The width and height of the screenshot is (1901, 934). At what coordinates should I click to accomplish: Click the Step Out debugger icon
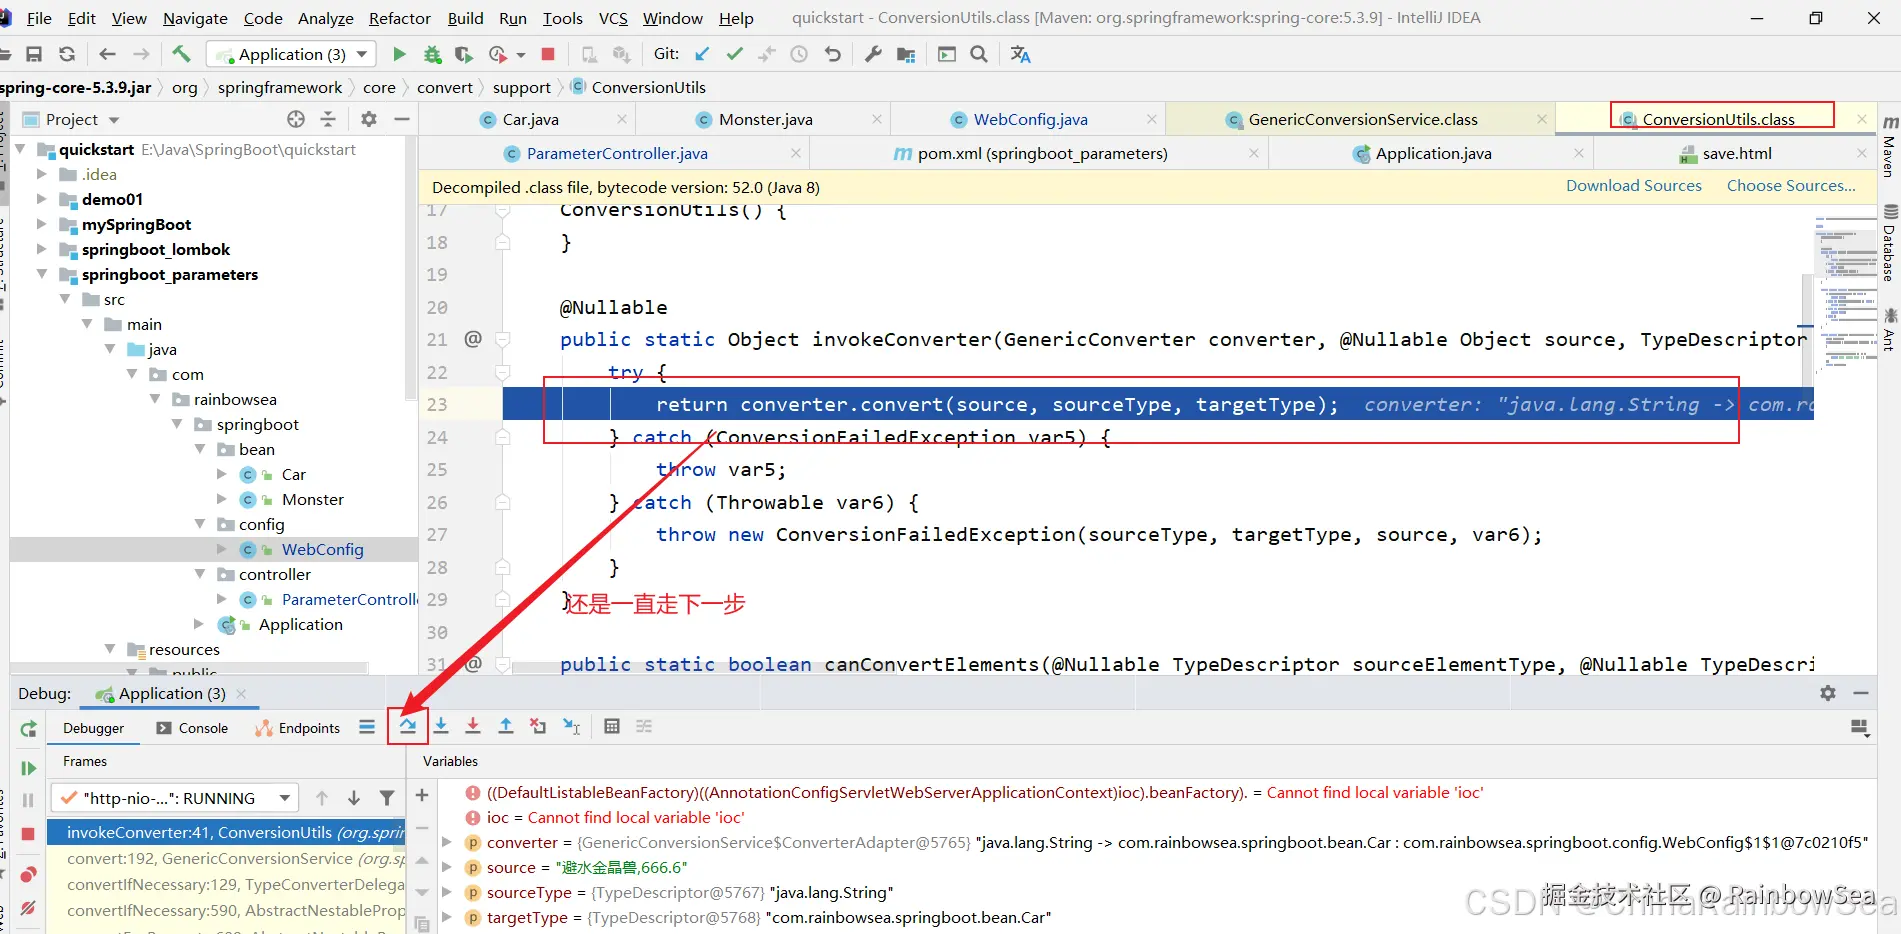point(506,727)
